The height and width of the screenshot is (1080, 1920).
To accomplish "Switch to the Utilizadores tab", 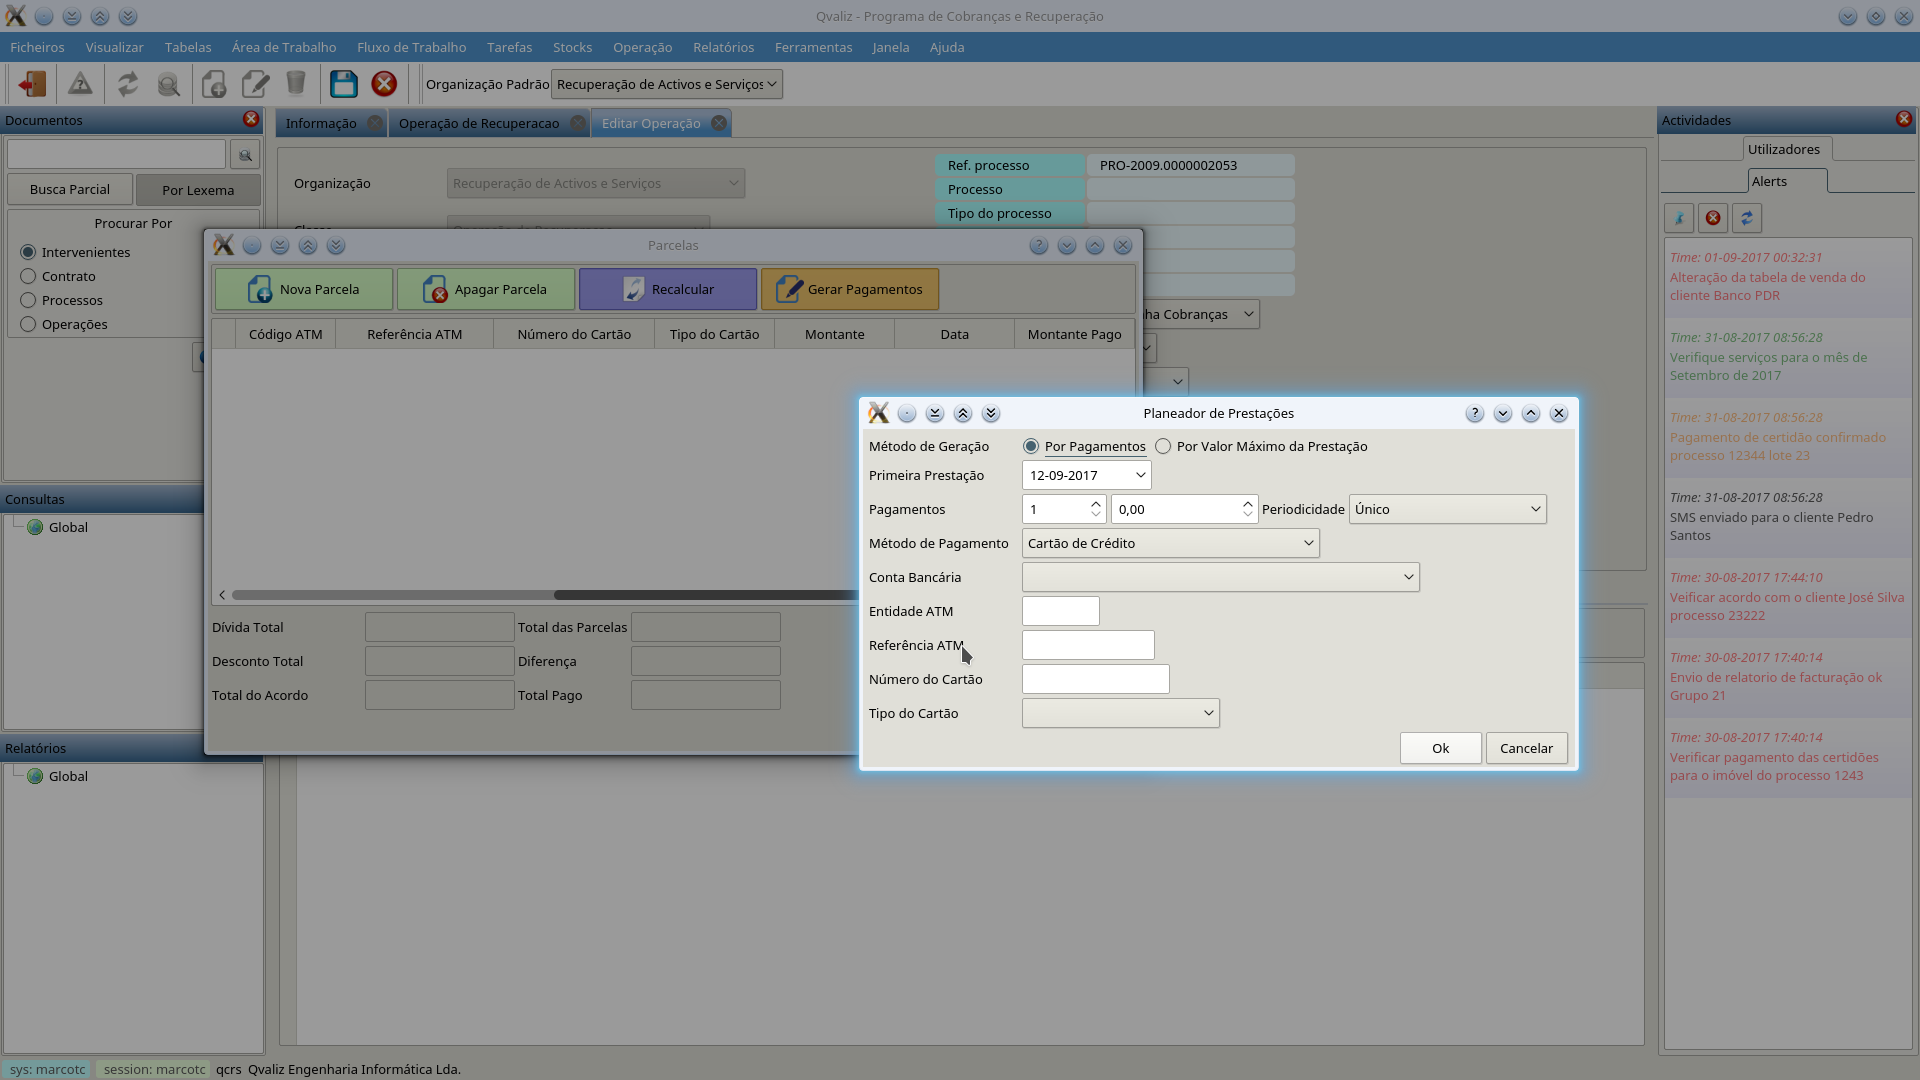I will click(x=1783, y=150).
